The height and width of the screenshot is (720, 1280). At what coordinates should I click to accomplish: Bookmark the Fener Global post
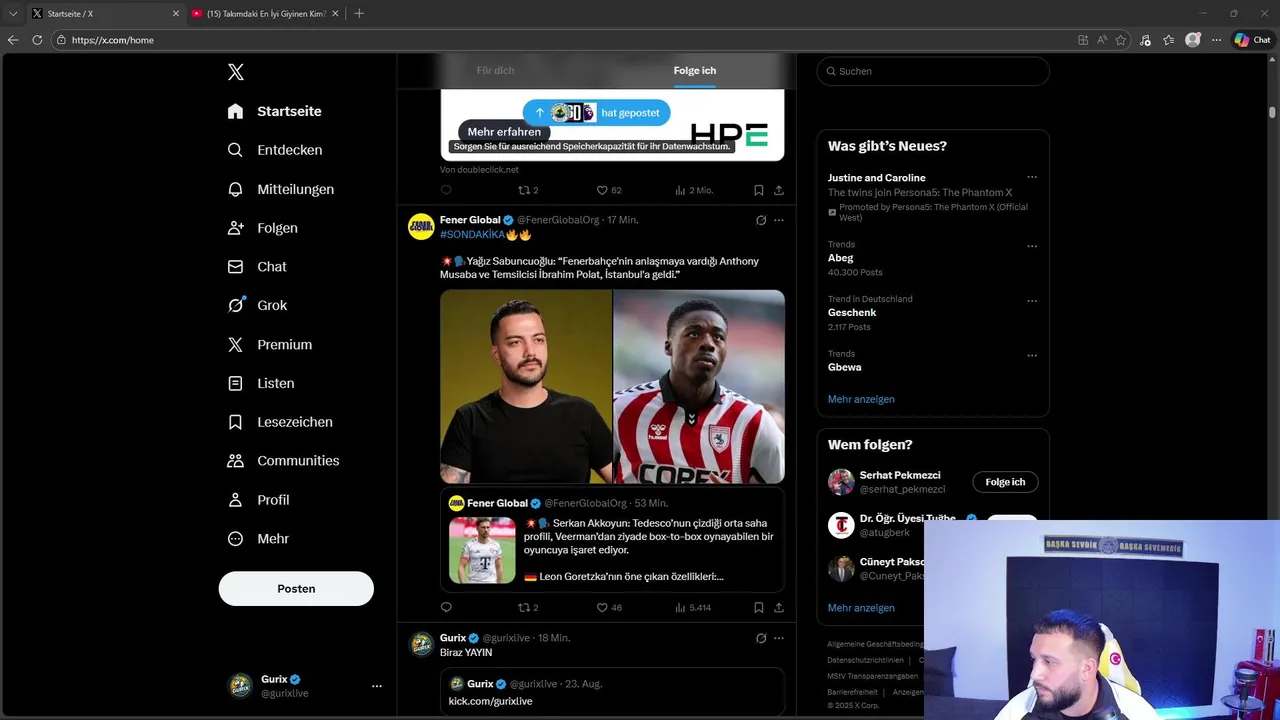pyautogui.click(x=759, y=607)
